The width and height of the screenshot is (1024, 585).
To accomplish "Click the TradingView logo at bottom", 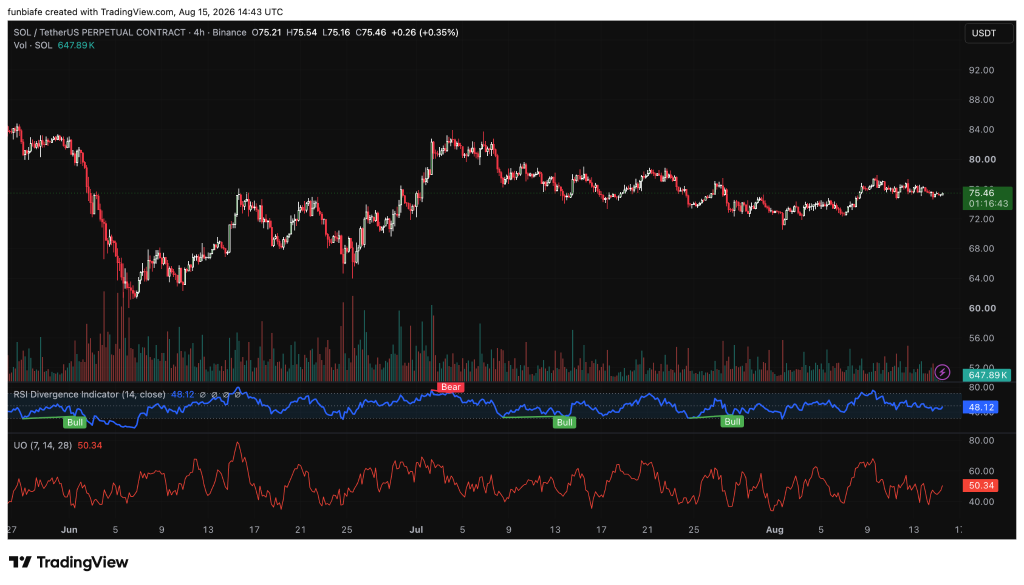I will (69, 562).
